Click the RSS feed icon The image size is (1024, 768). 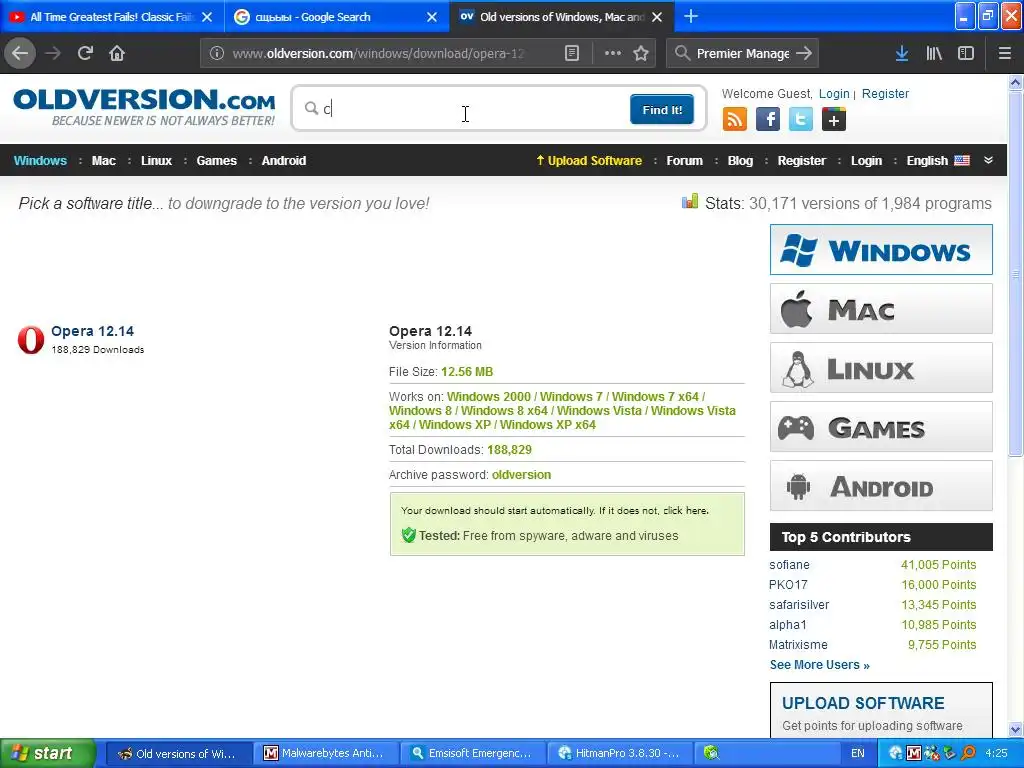[x=735, y=120]
